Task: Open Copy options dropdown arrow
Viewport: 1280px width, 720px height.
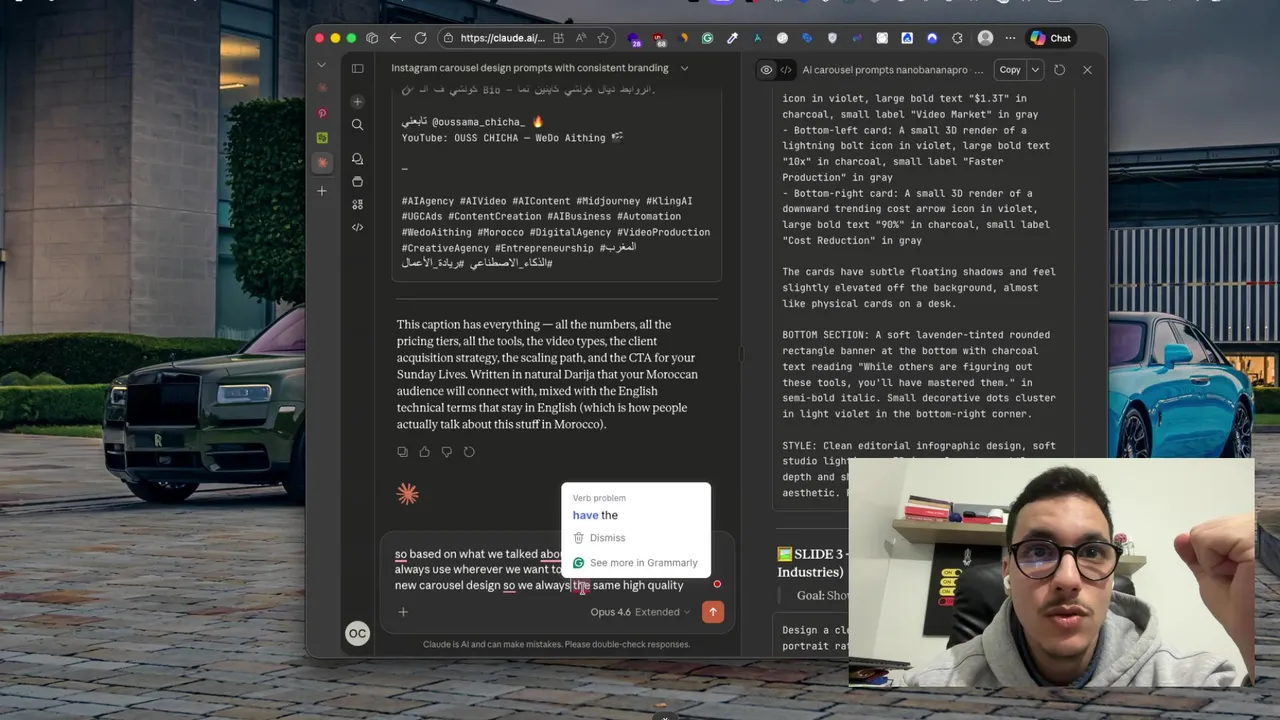Action: [x=1035, y=70]
